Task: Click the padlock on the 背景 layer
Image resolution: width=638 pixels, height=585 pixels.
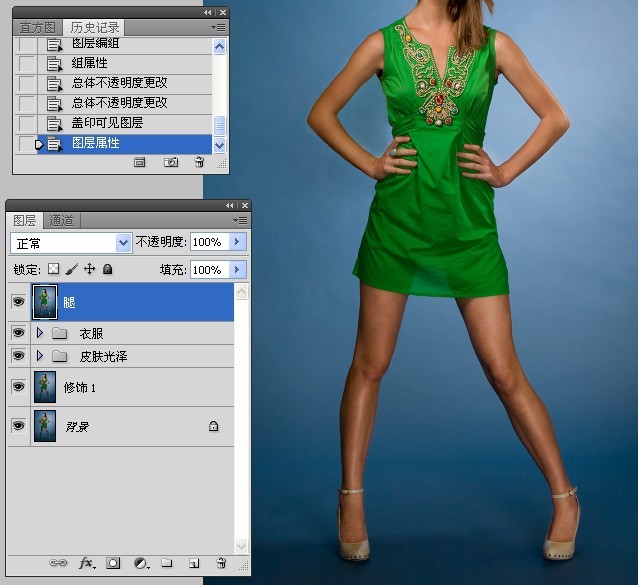Action: pyautogui.click(x=214, y=426)
